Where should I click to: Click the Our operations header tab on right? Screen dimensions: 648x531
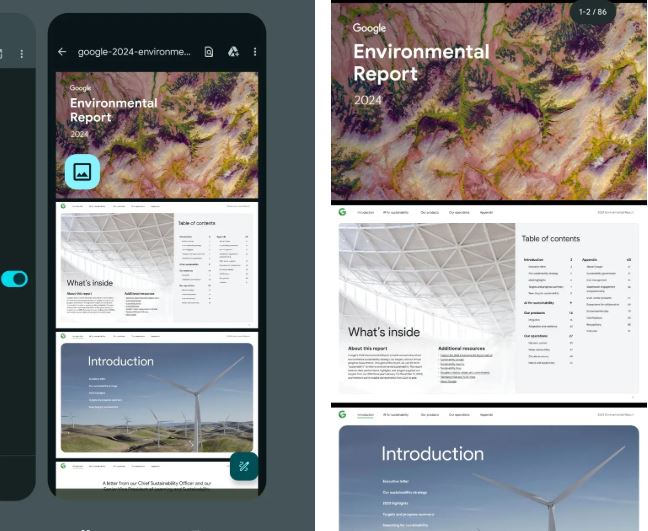point(459,213)
